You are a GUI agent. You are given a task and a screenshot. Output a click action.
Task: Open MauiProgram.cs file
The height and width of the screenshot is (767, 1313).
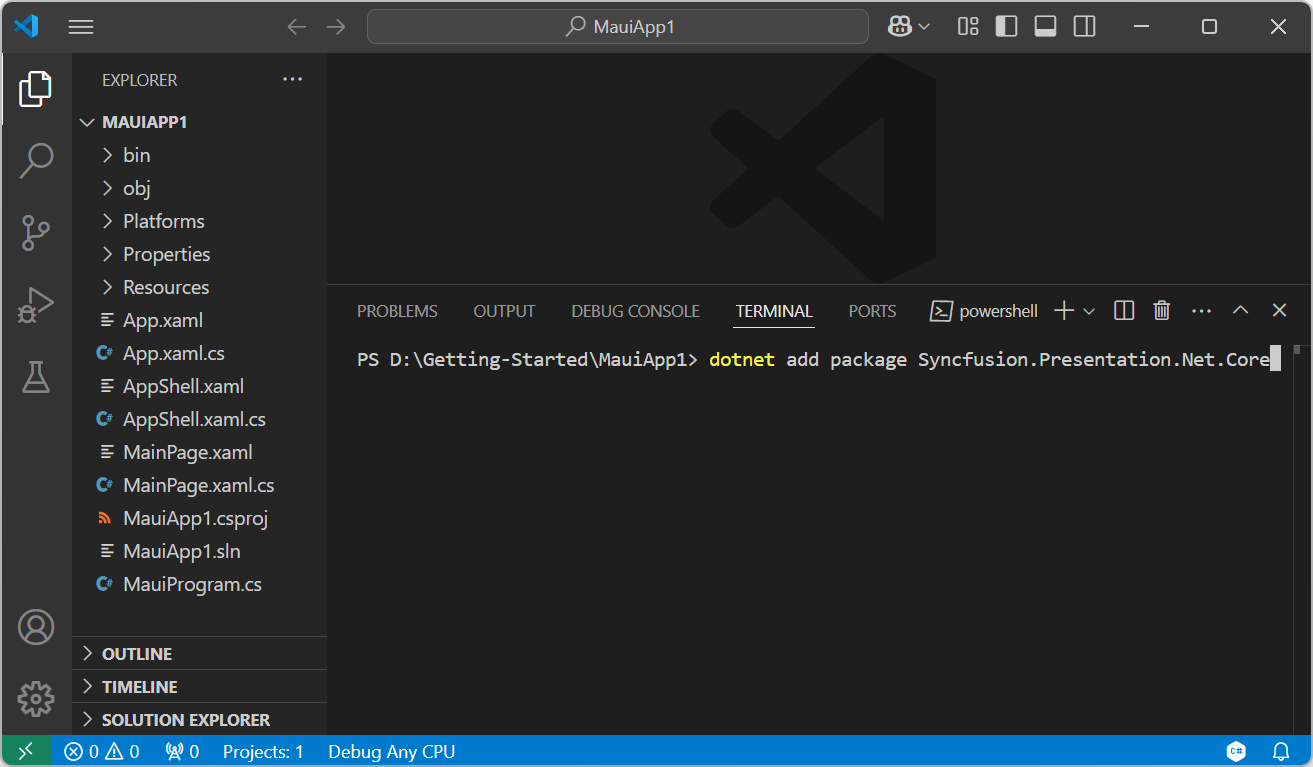coord(200,584)
